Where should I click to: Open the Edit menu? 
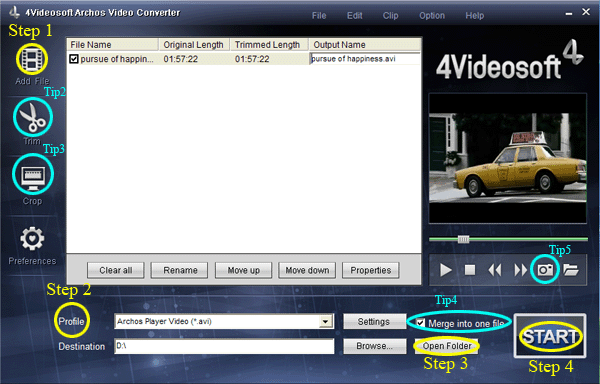click(x=354, y=16)
